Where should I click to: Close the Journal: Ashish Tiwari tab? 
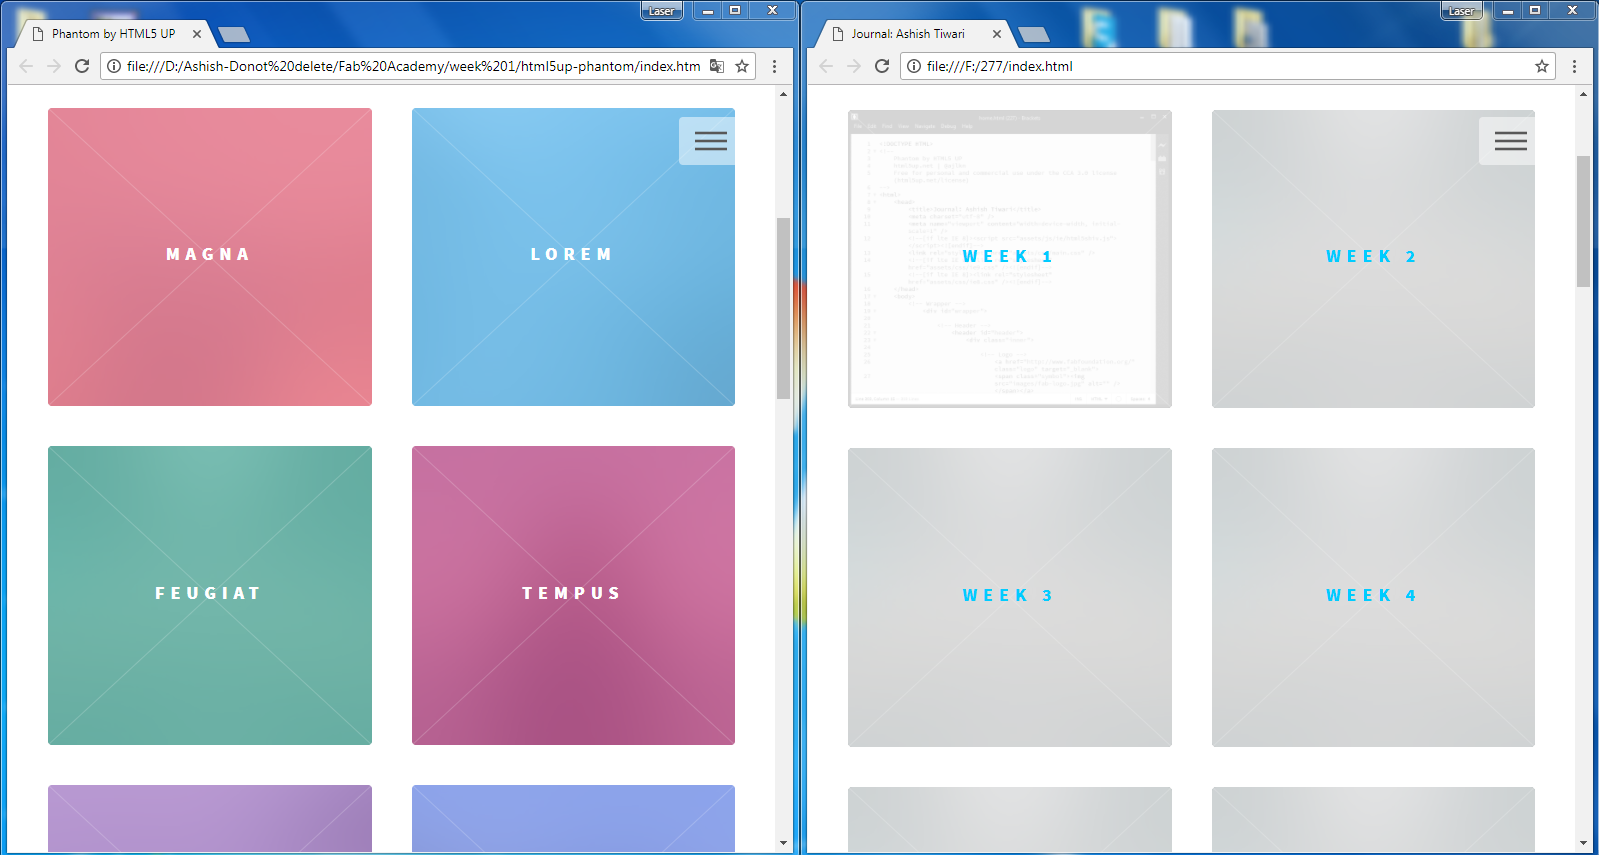click(997, 34)
